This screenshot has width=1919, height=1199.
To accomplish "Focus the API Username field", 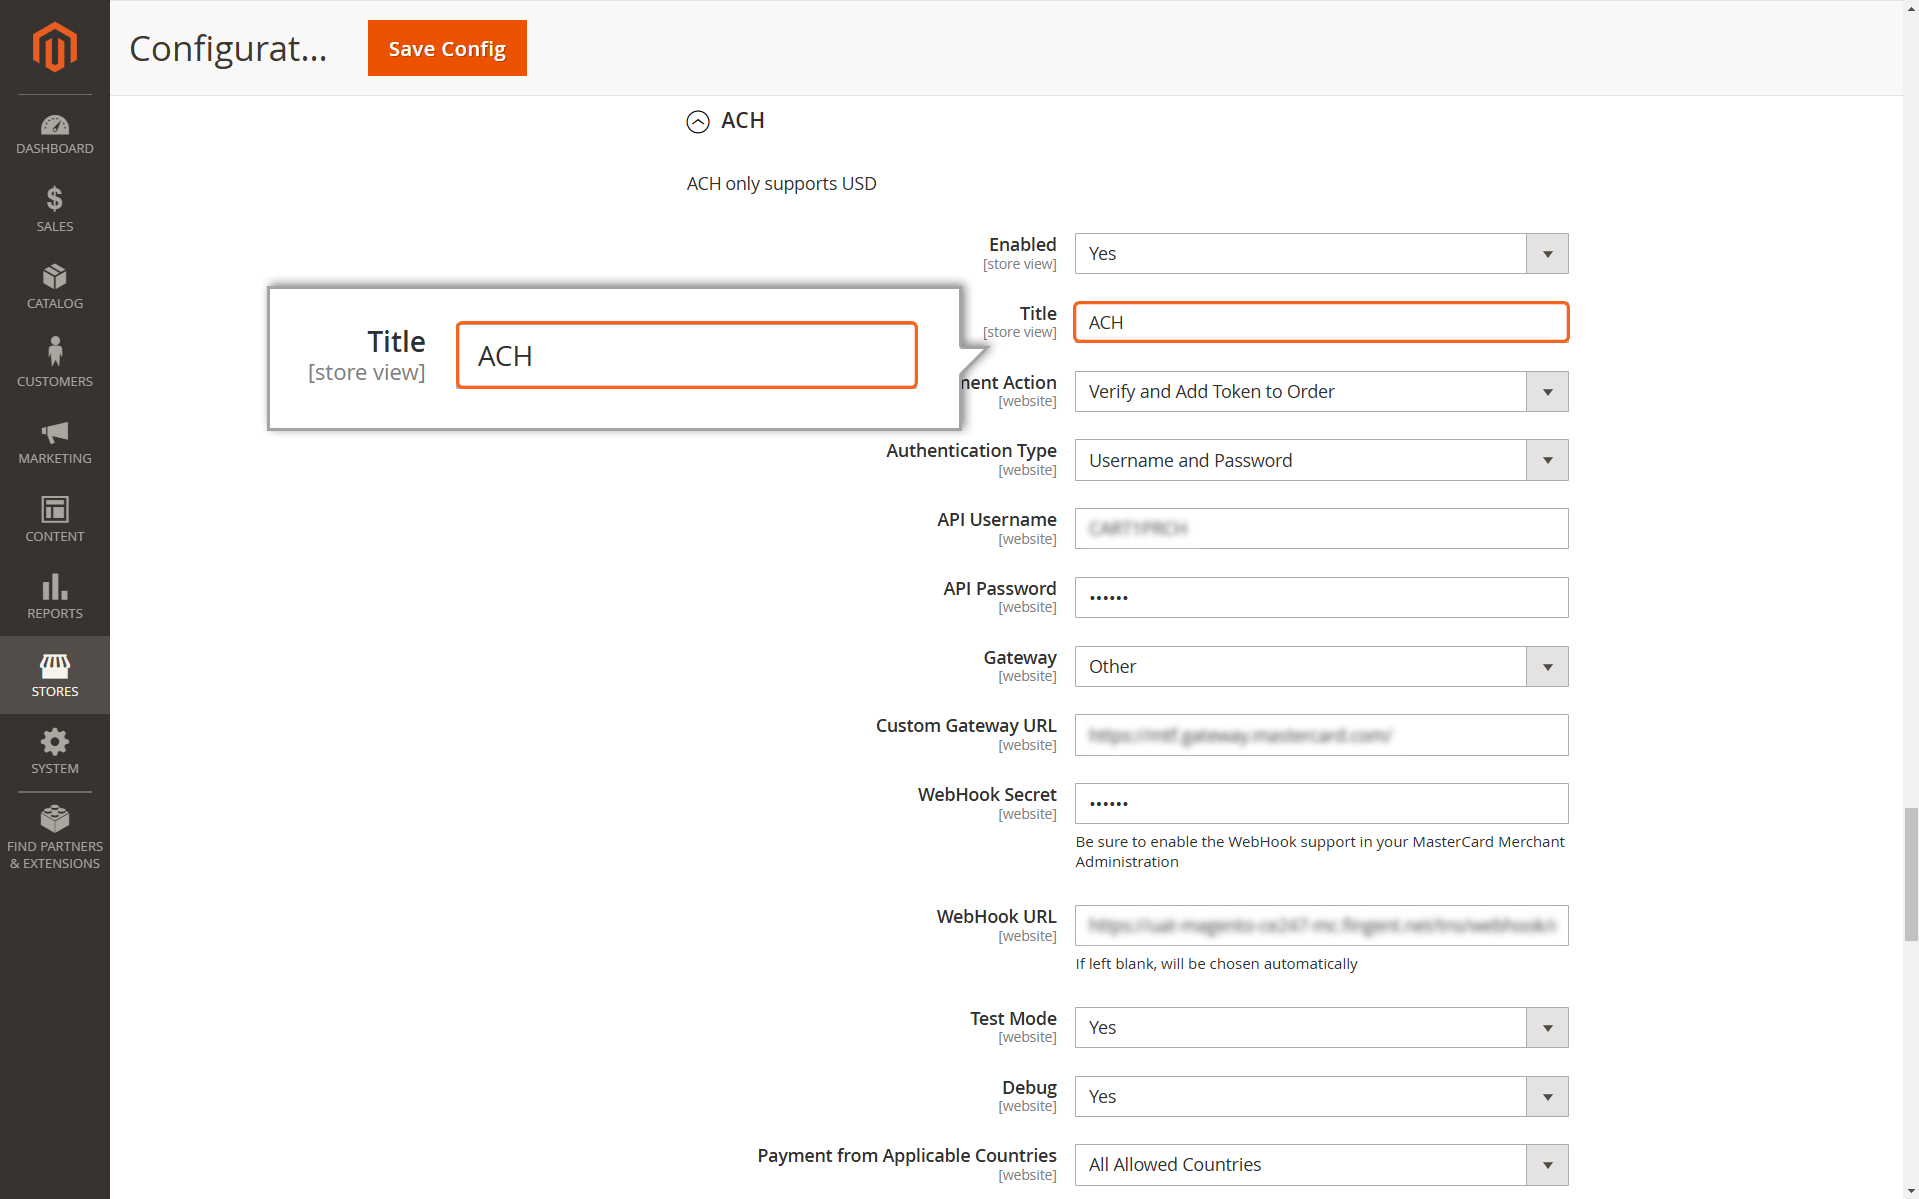I will click(x=1321, y=528).
